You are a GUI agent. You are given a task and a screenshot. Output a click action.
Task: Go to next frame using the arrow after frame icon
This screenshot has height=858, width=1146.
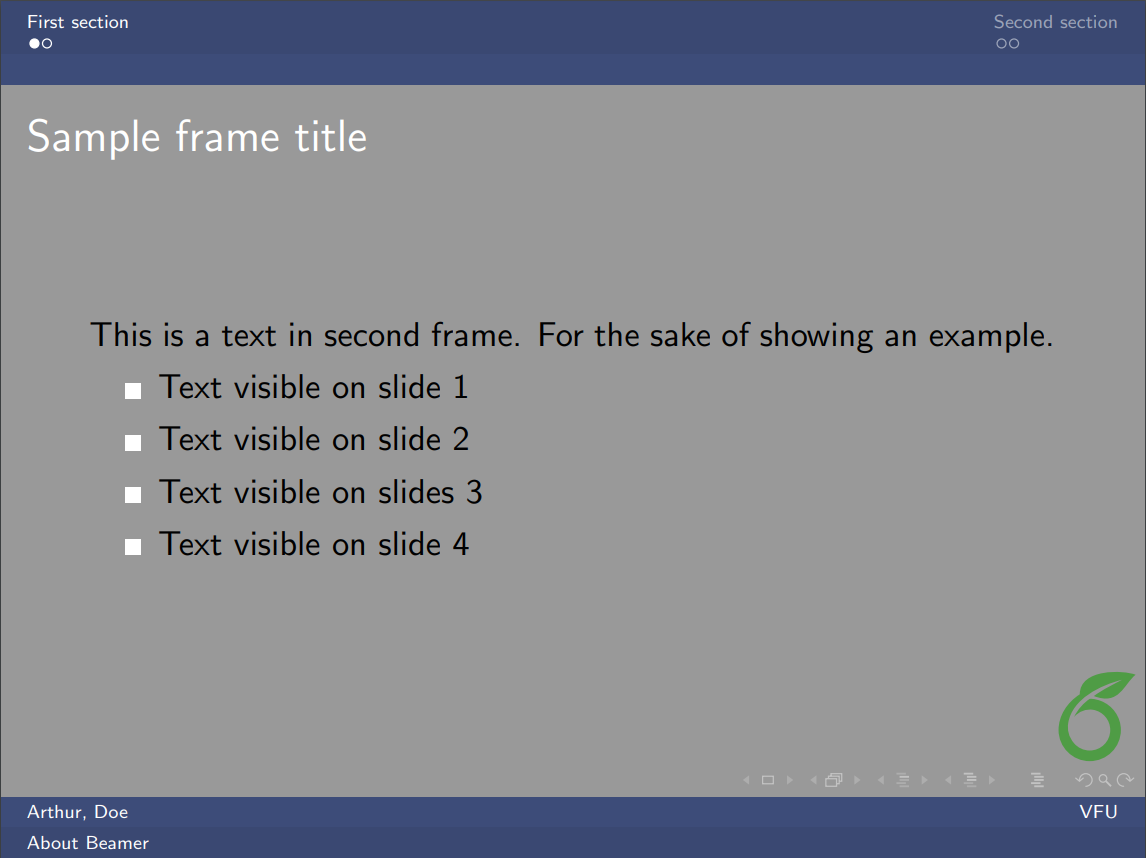point(857,780)
